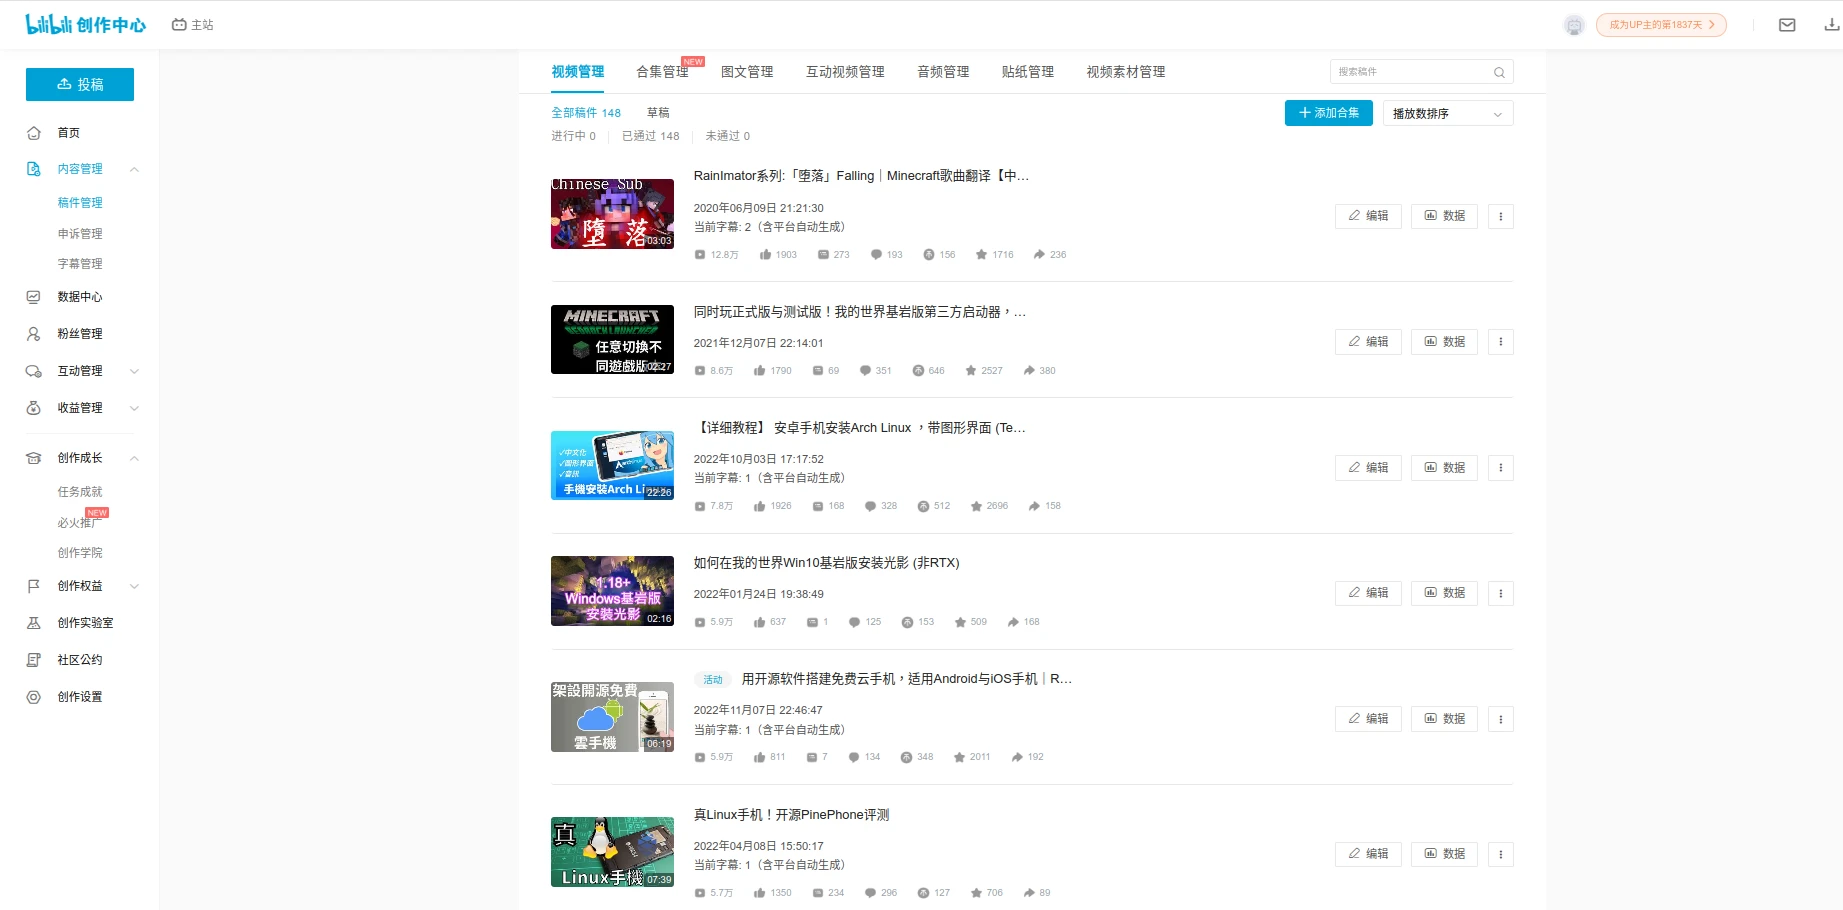
Task: Open the Arch Linux tutorial video thumbnail
Action: click(x=612, y=465)
